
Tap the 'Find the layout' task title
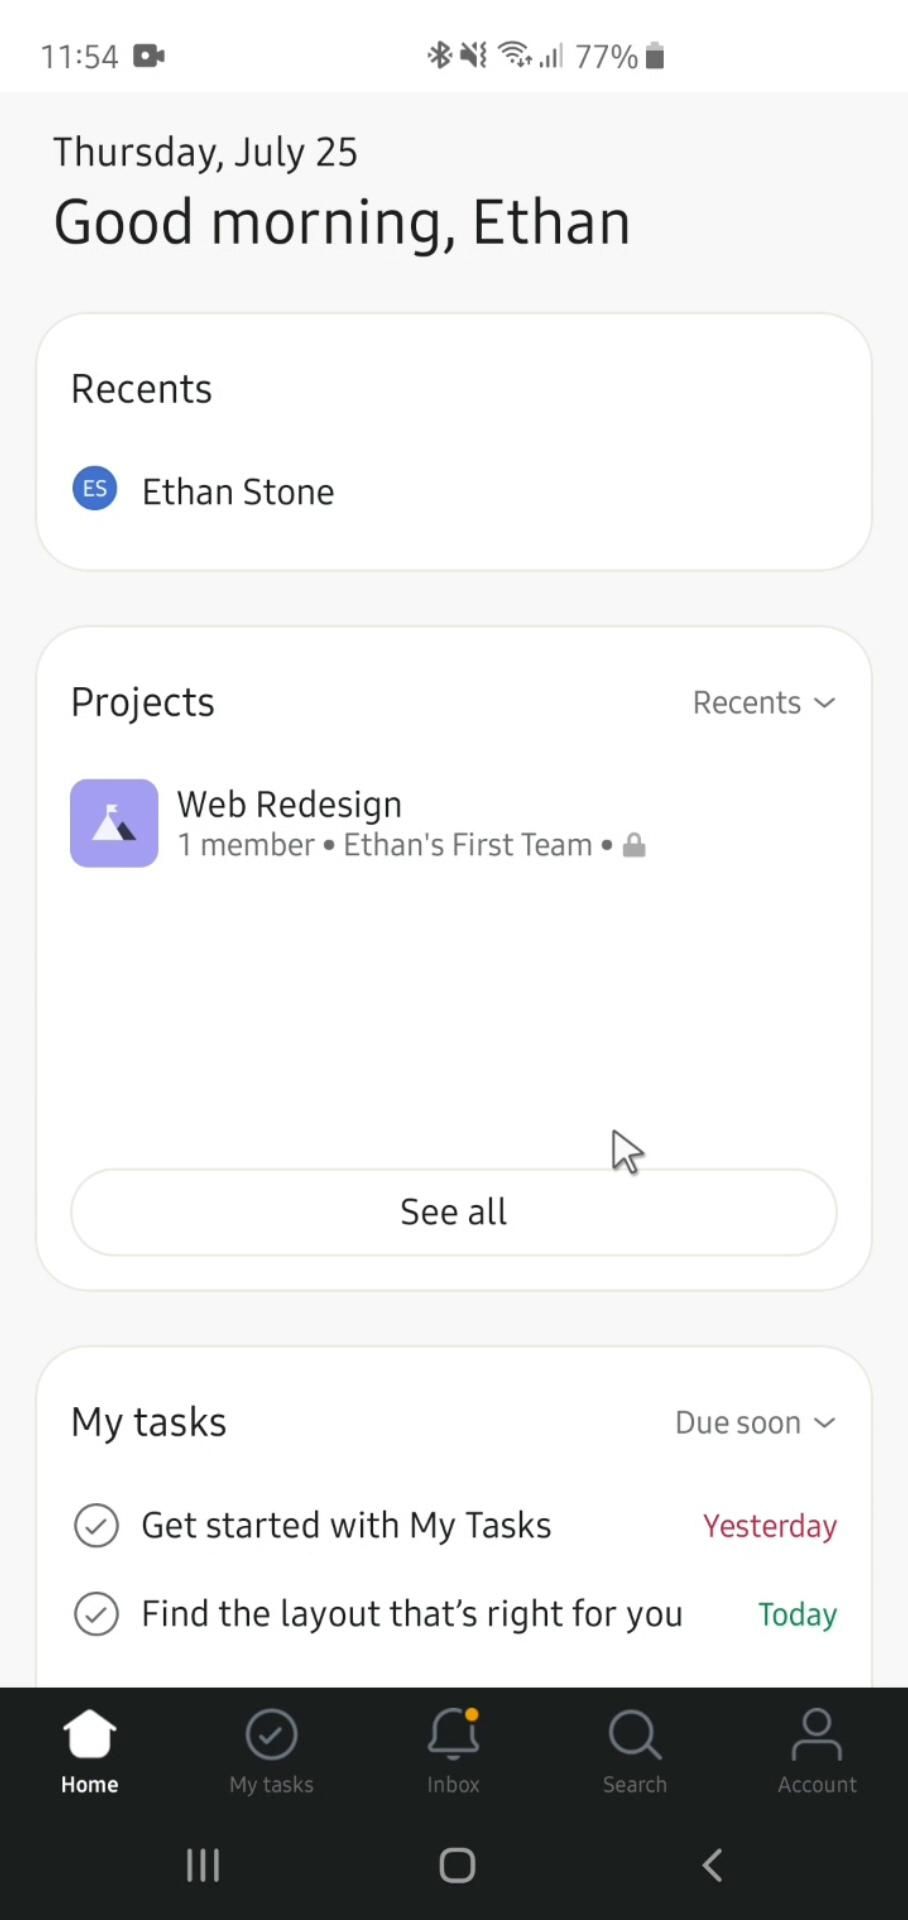click(412, 1614)
